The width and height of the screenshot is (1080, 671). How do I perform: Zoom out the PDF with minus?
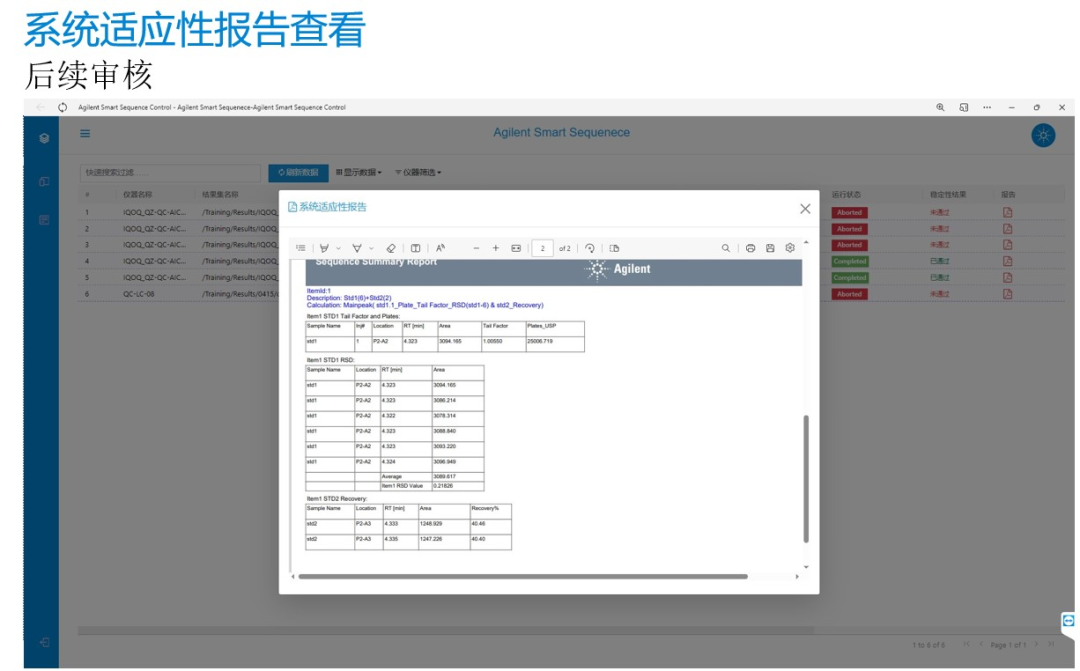476,248
